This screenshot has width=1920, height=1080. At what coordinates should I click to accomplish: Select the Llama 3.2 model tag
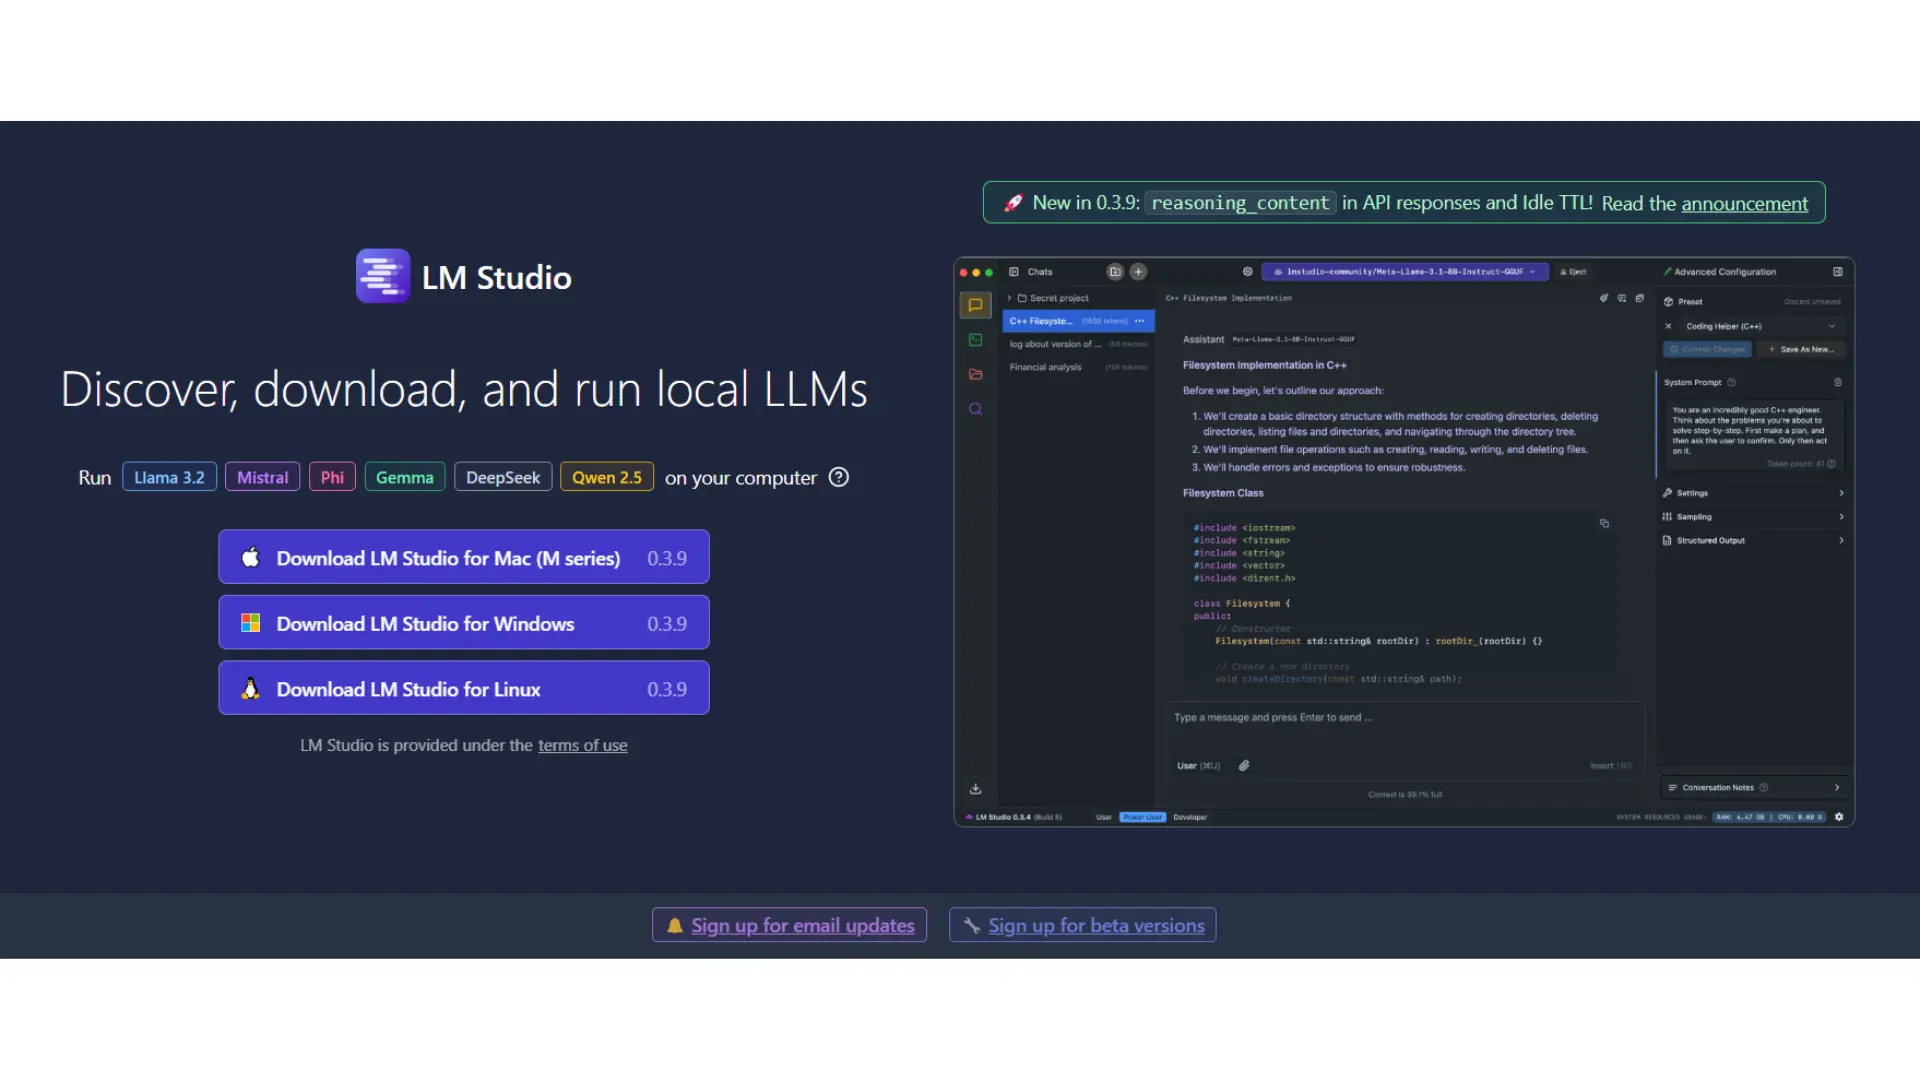tap(169, 477)
